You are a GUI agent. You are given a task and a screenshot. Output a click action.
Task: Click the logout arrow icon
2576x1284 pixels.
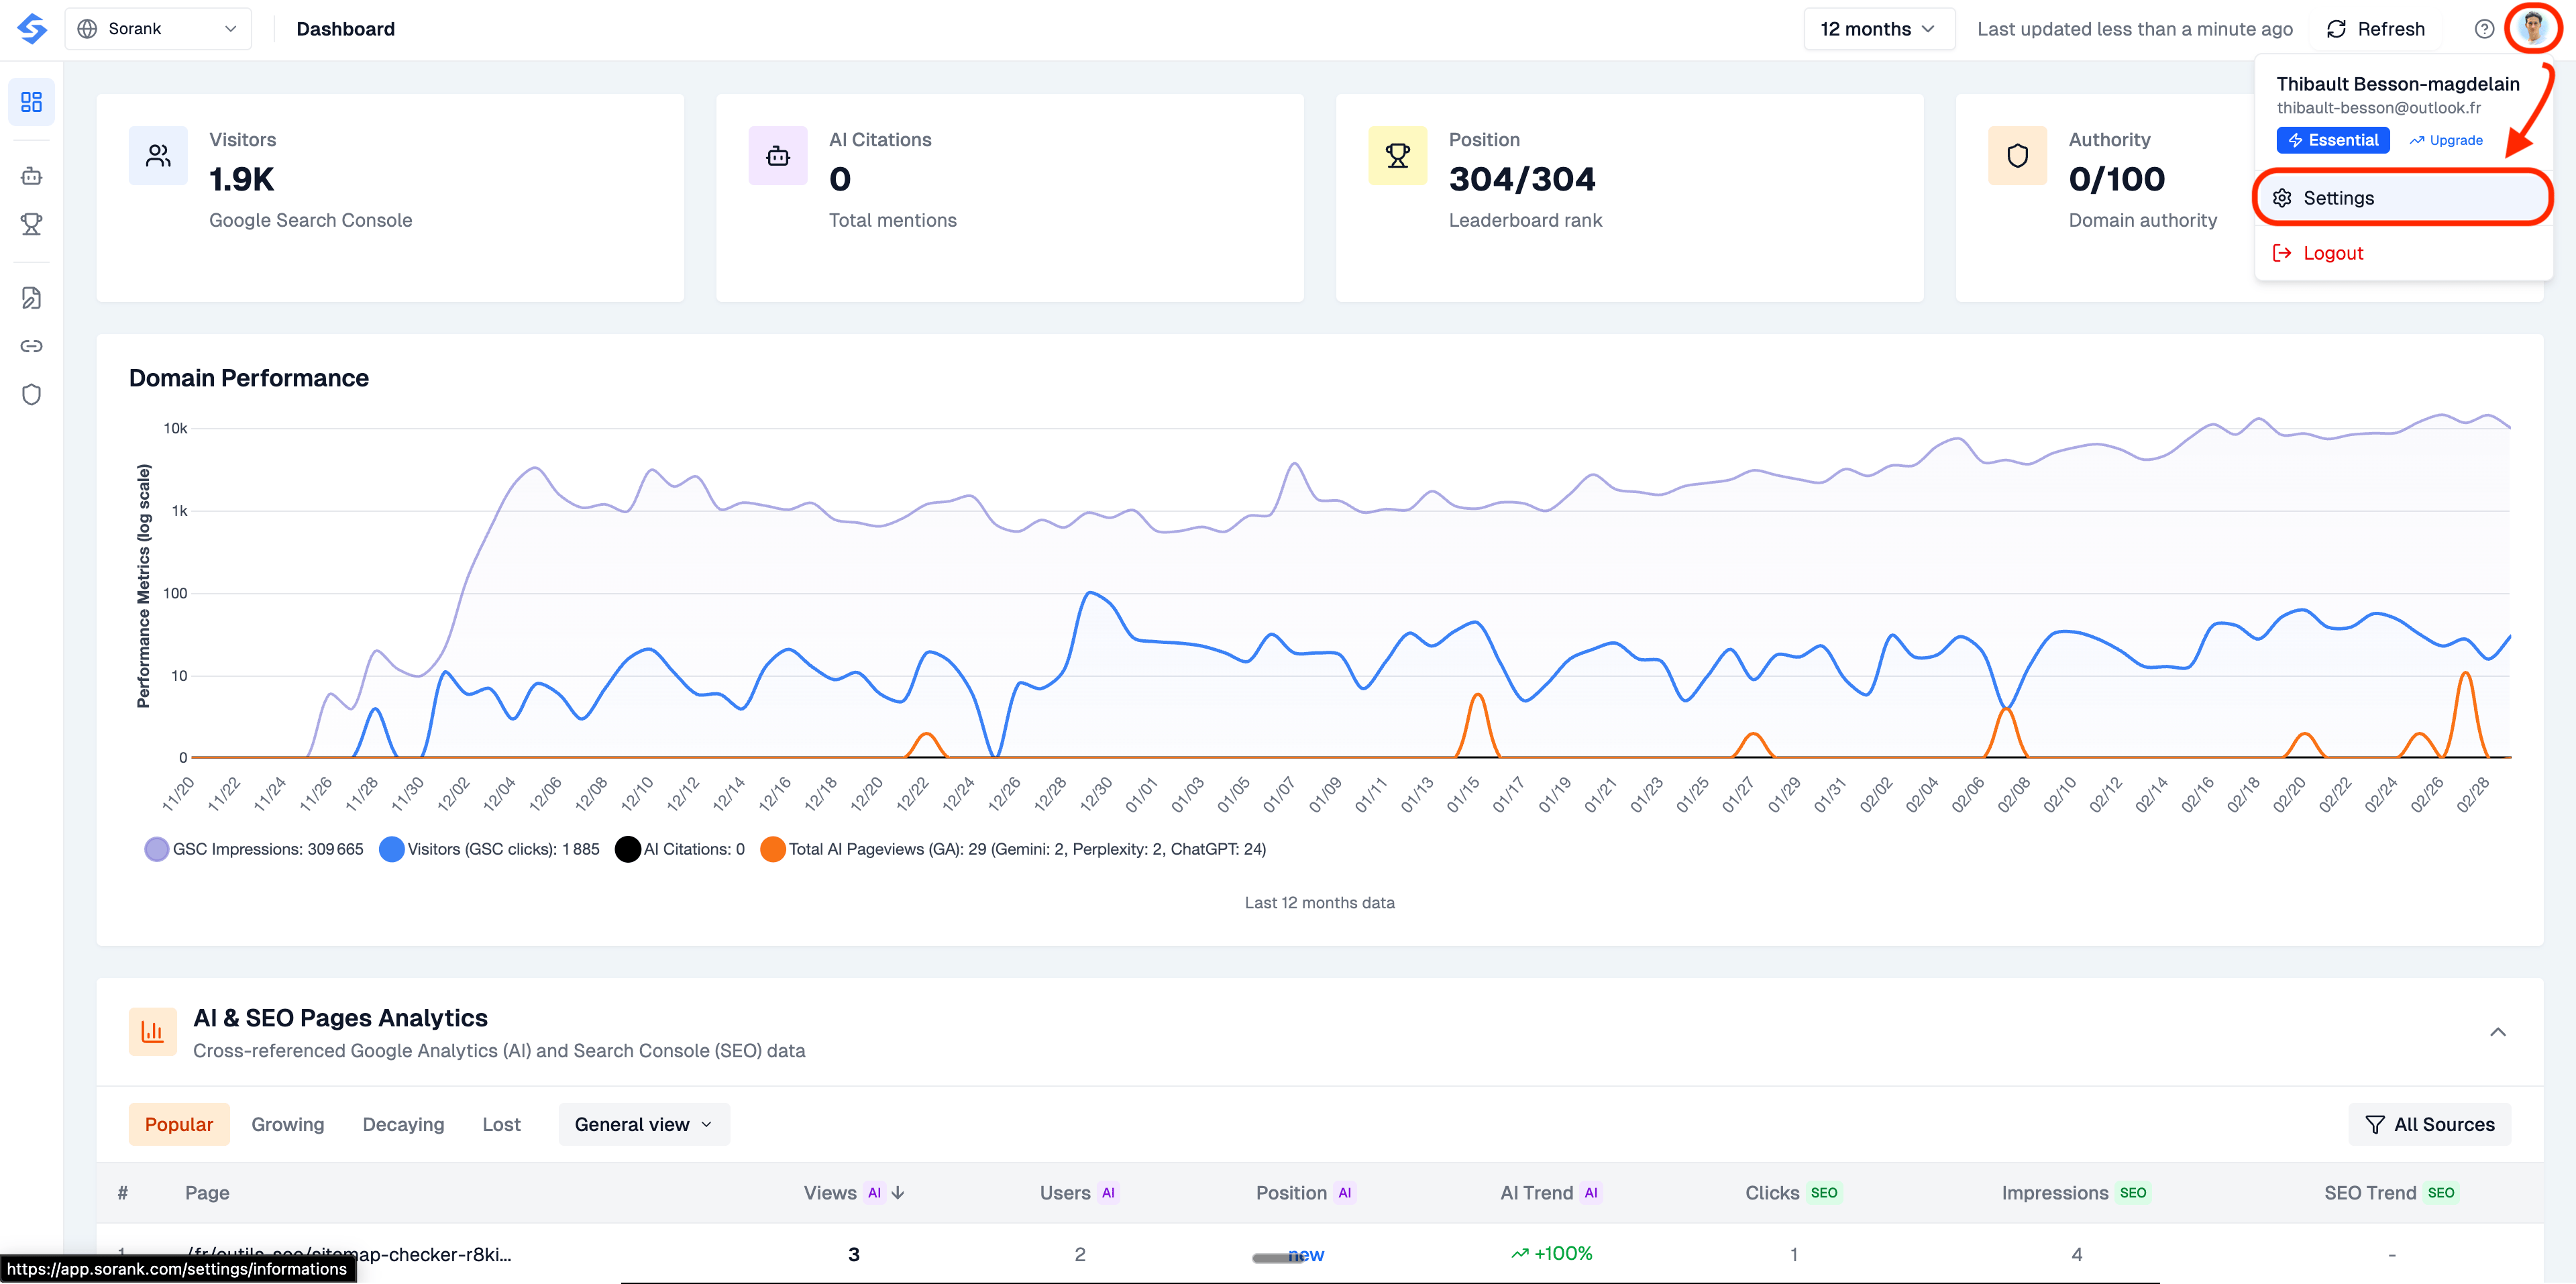2282,253
